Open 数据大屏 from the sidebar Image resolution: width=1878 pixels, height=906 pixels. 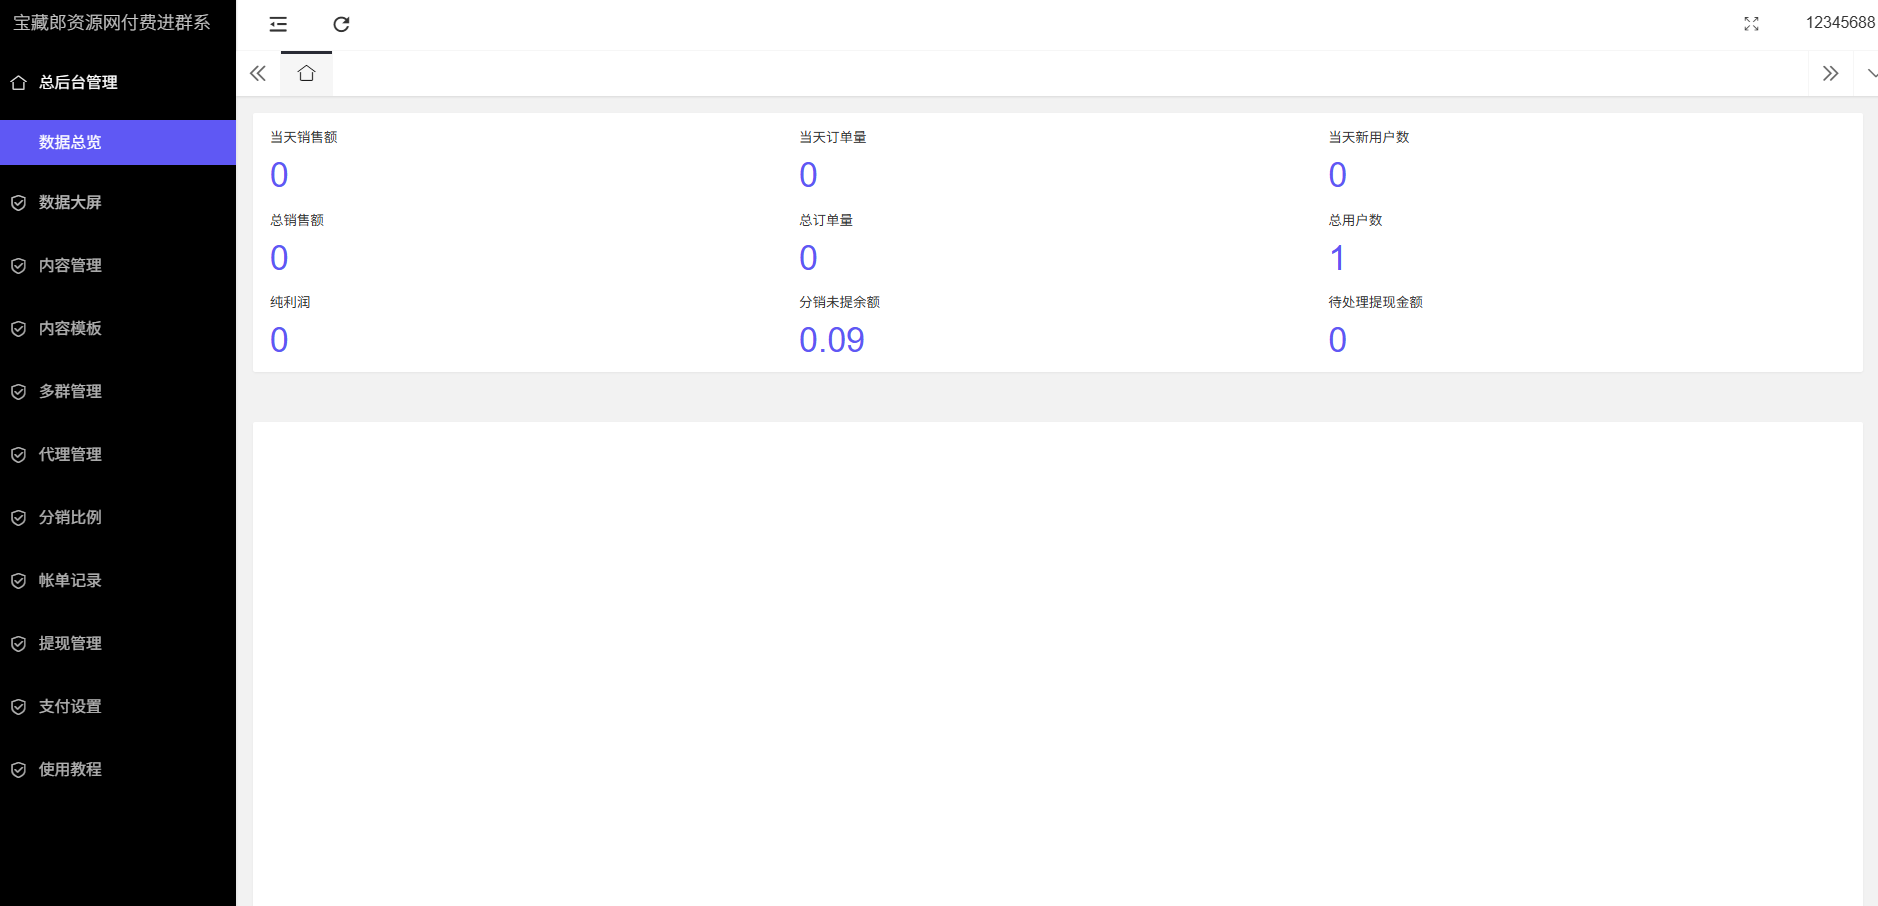pos(70,202)
